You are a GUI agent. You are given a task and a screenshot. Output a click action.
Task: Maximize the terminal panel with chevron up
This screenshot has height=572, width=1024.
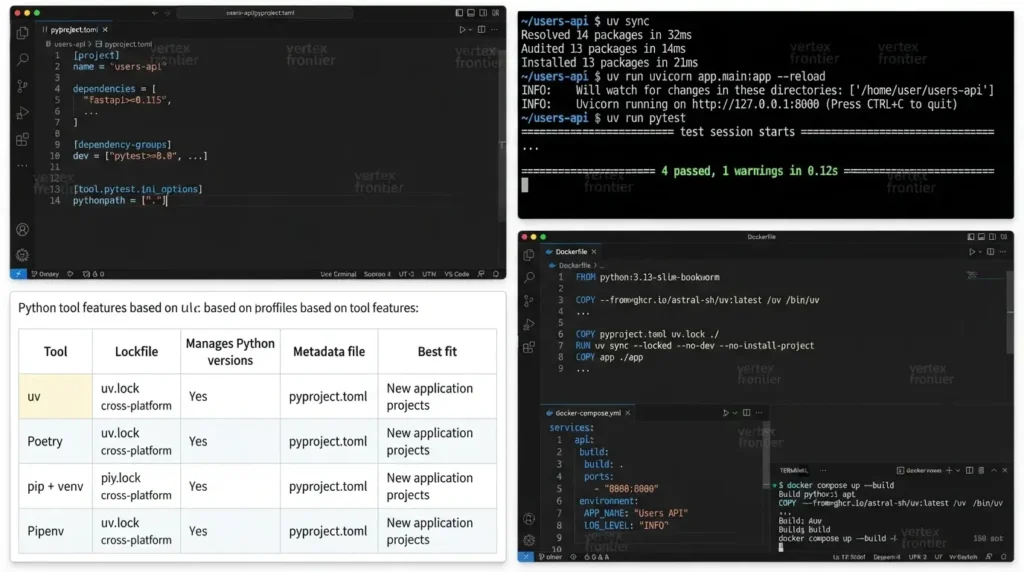pyautogui.click(x=994, y=470)
